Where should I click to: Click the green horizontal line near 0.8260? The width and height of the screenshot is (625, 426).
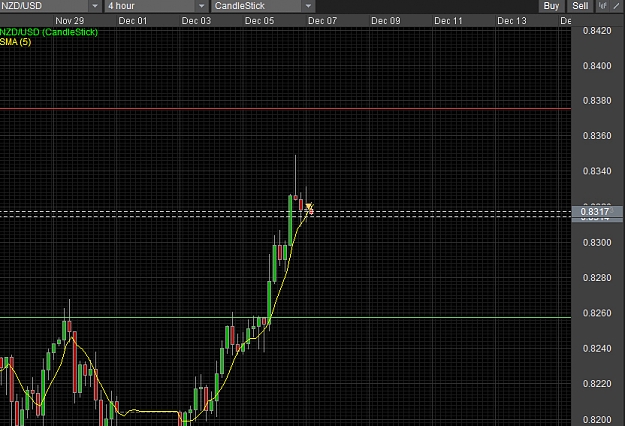(x=285, y=318)
